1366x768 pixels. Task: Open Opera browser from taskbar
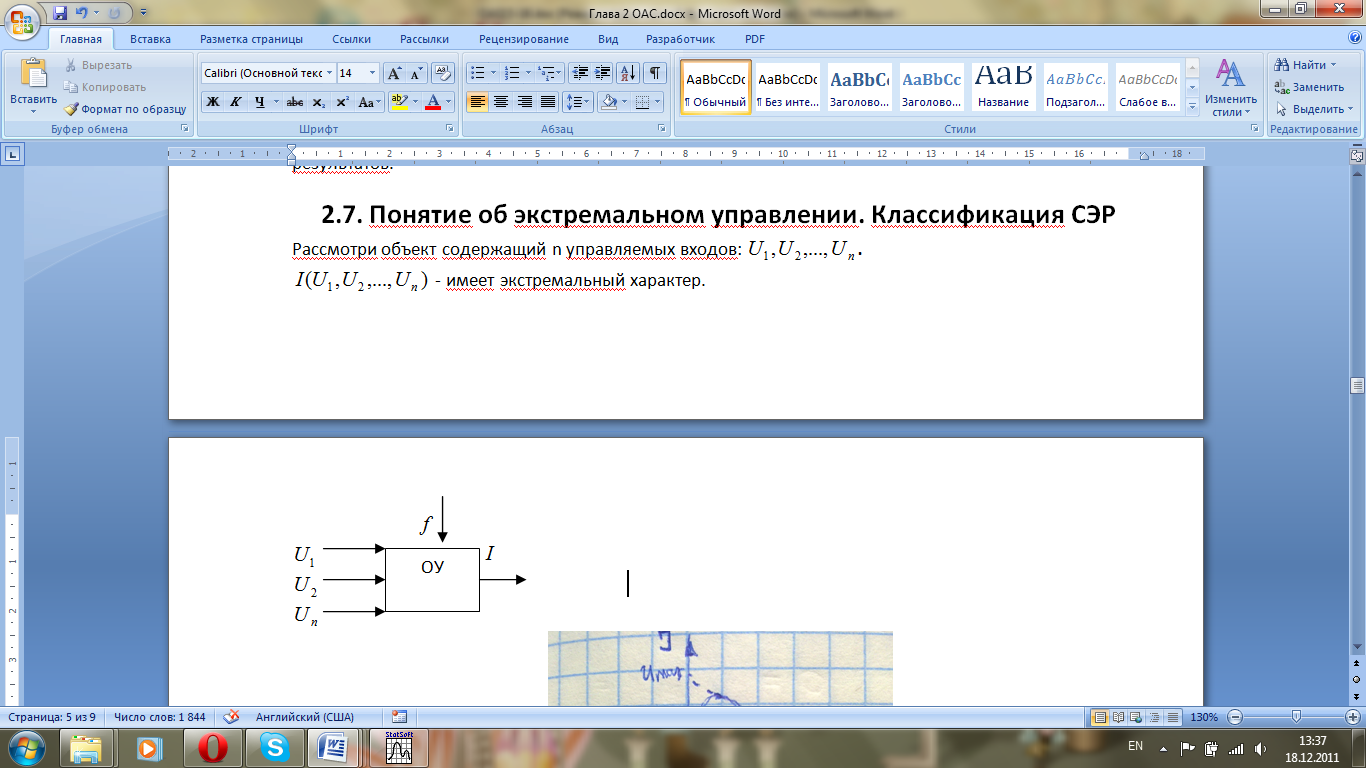213,747
